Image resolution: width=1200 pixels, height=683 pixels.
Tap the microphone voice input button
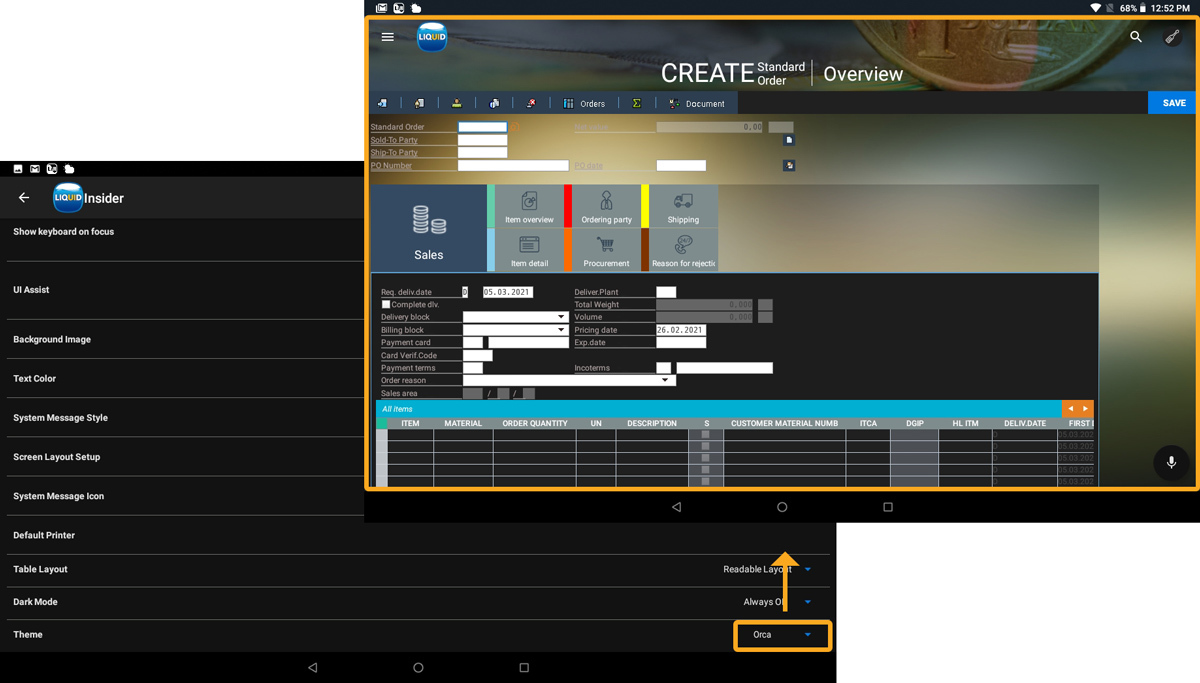[1171, 463]
